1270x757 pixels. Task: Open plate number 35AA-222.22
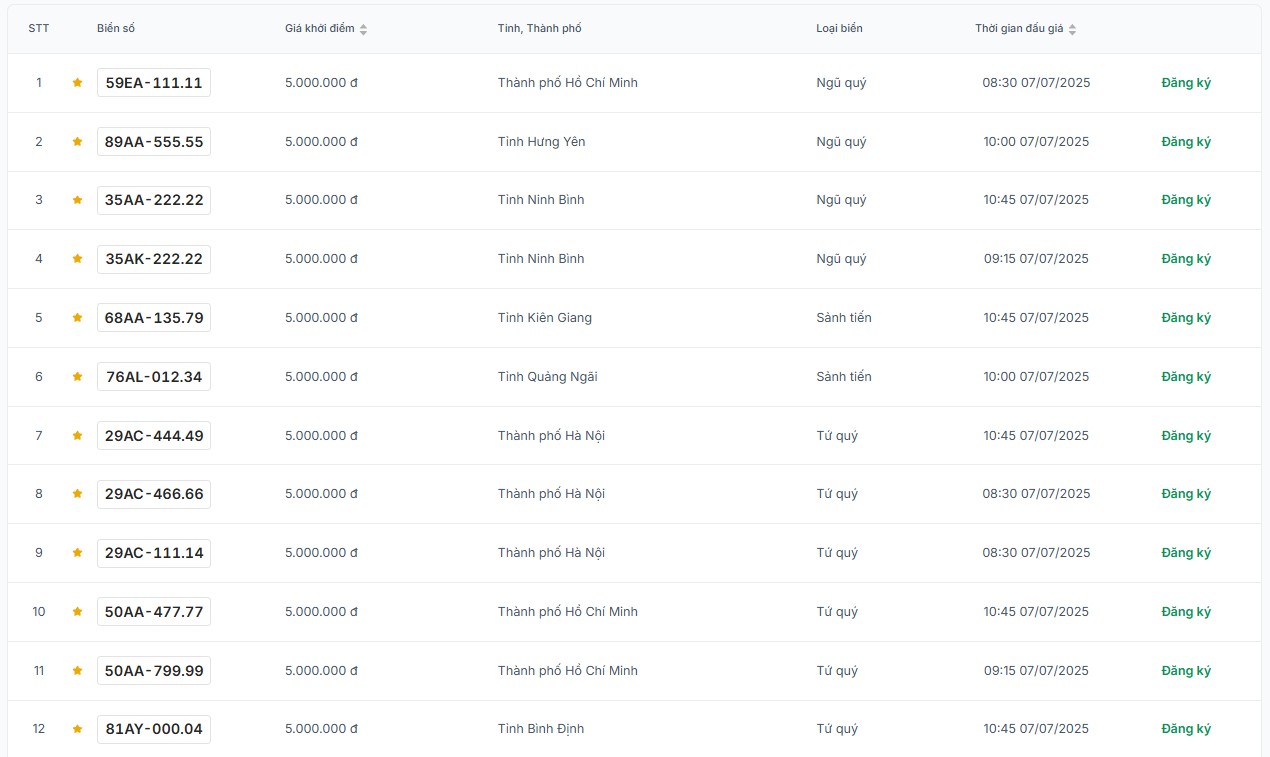[154, 200]
